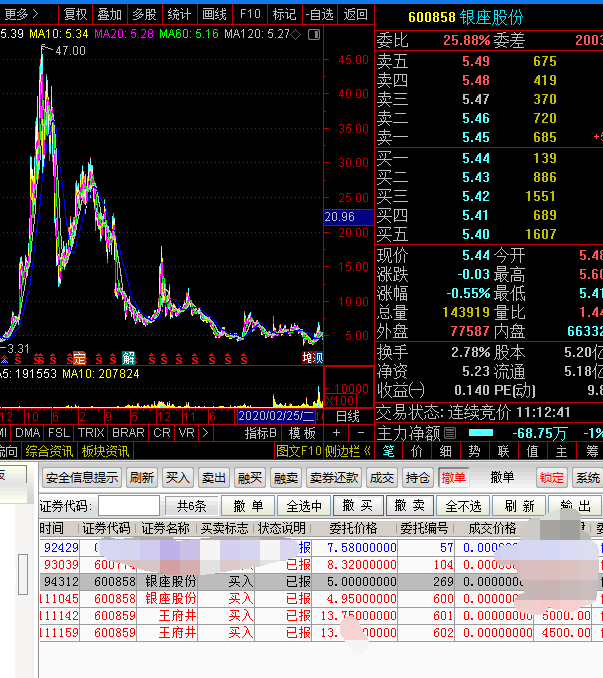Switch to CR indicator tab
The width and height of the screenshot is (603, 678).
162,432
